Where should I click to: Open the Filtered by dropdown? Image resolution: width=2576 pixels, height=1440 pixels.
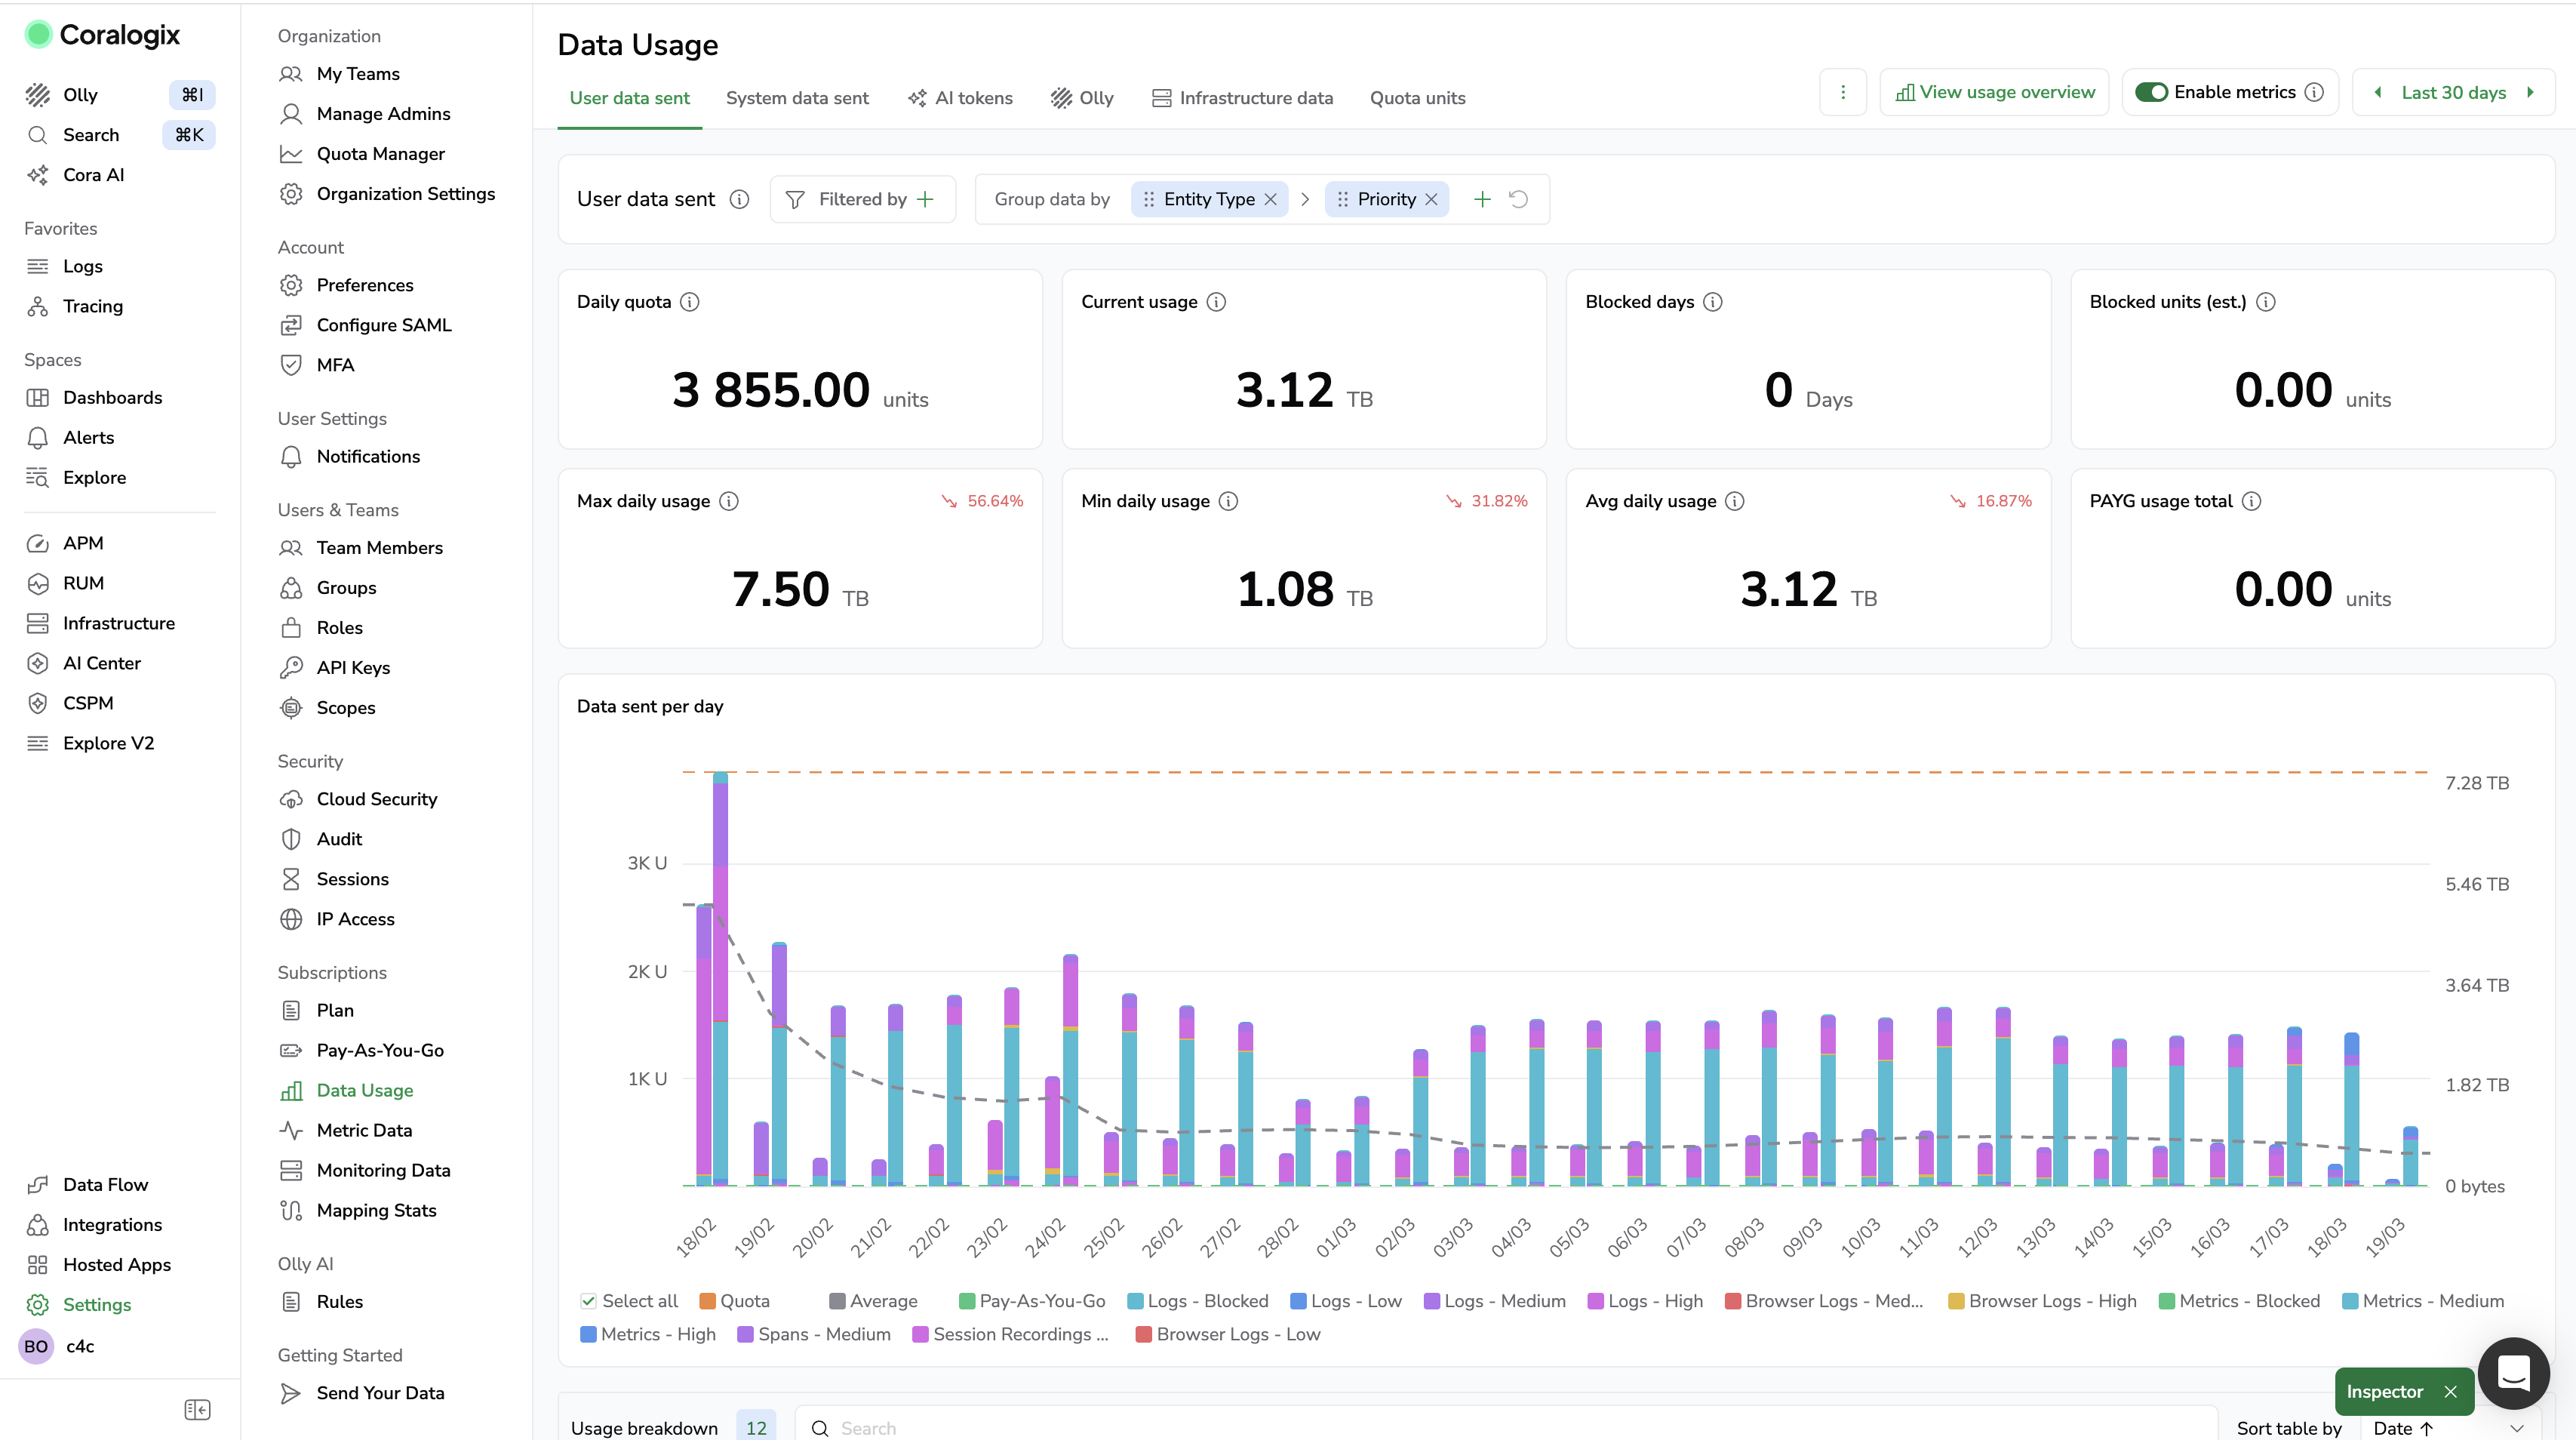coord(862,199)
